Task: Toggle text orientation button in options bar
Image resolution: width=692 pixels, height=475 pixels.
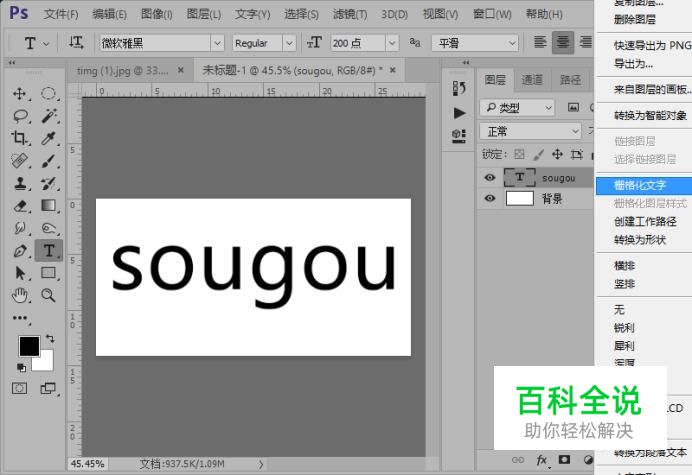Action: (x=76, y=43)
